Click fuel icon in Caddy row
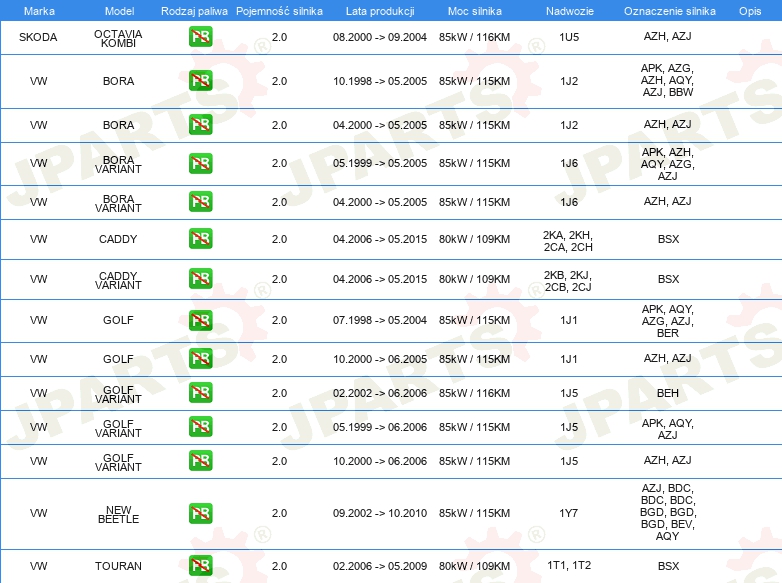 (x=200, y=238)
